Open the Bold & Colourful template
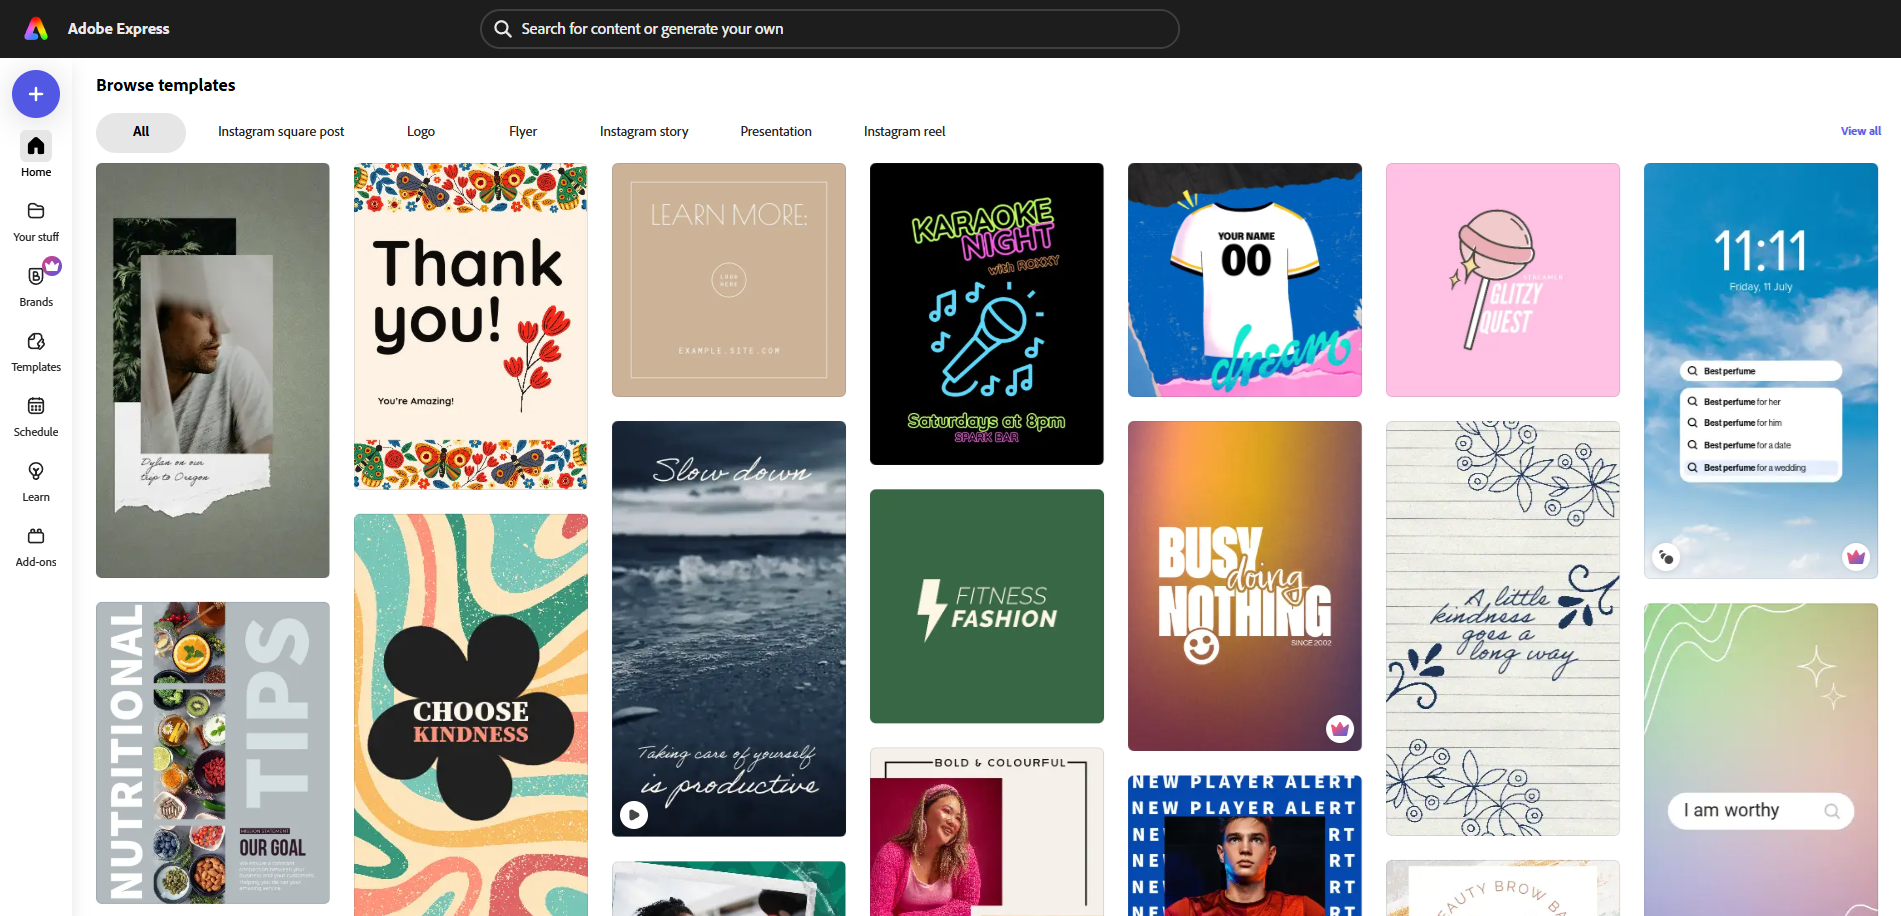The width and height of the screenshot is (1901, 916). point(987,832)
